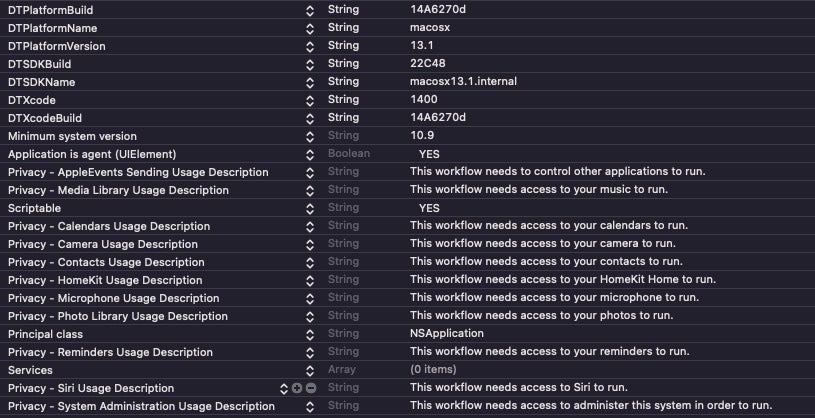Screen dimensions: 815x418
Task: Click the macosx13.1.internal value field
Action: click(x=463, y=82)
